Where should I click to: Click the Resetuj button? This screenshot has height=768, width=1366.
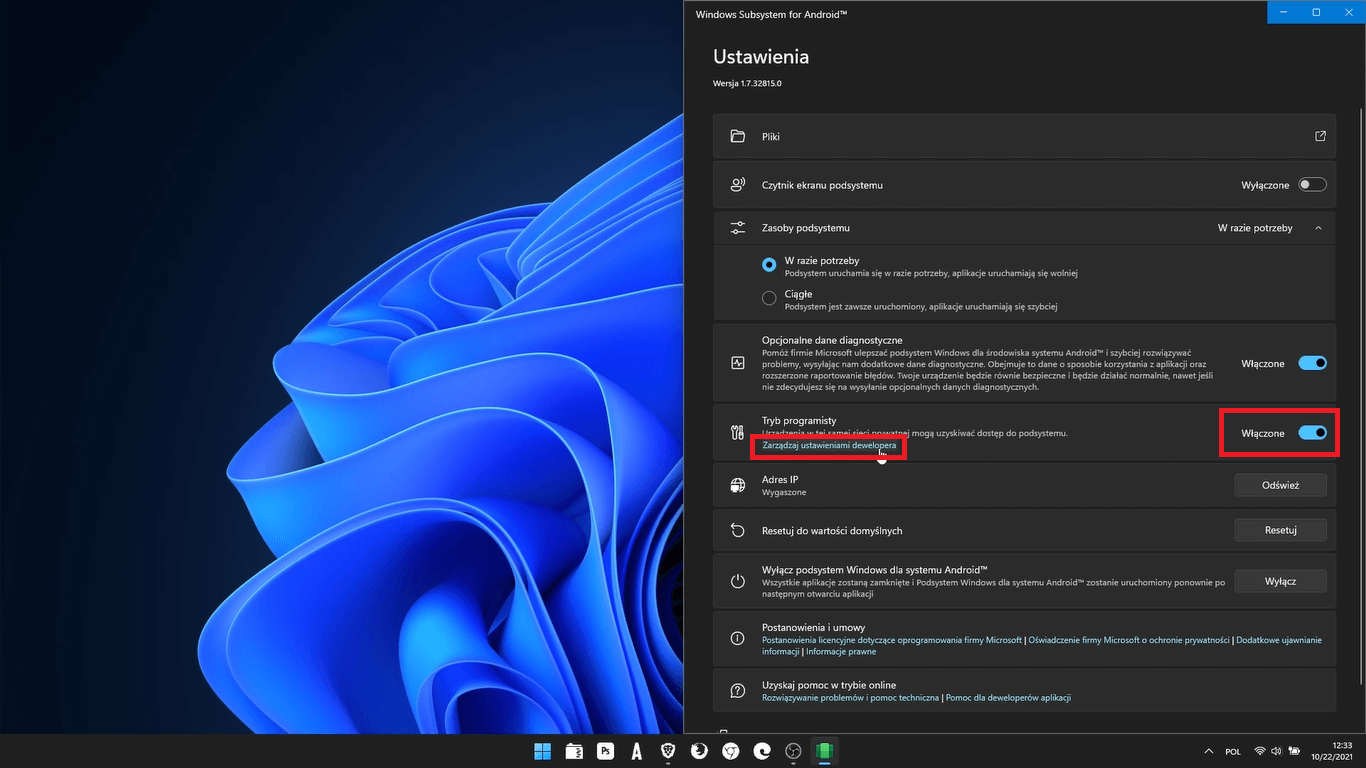click(x=1280, y=530)
